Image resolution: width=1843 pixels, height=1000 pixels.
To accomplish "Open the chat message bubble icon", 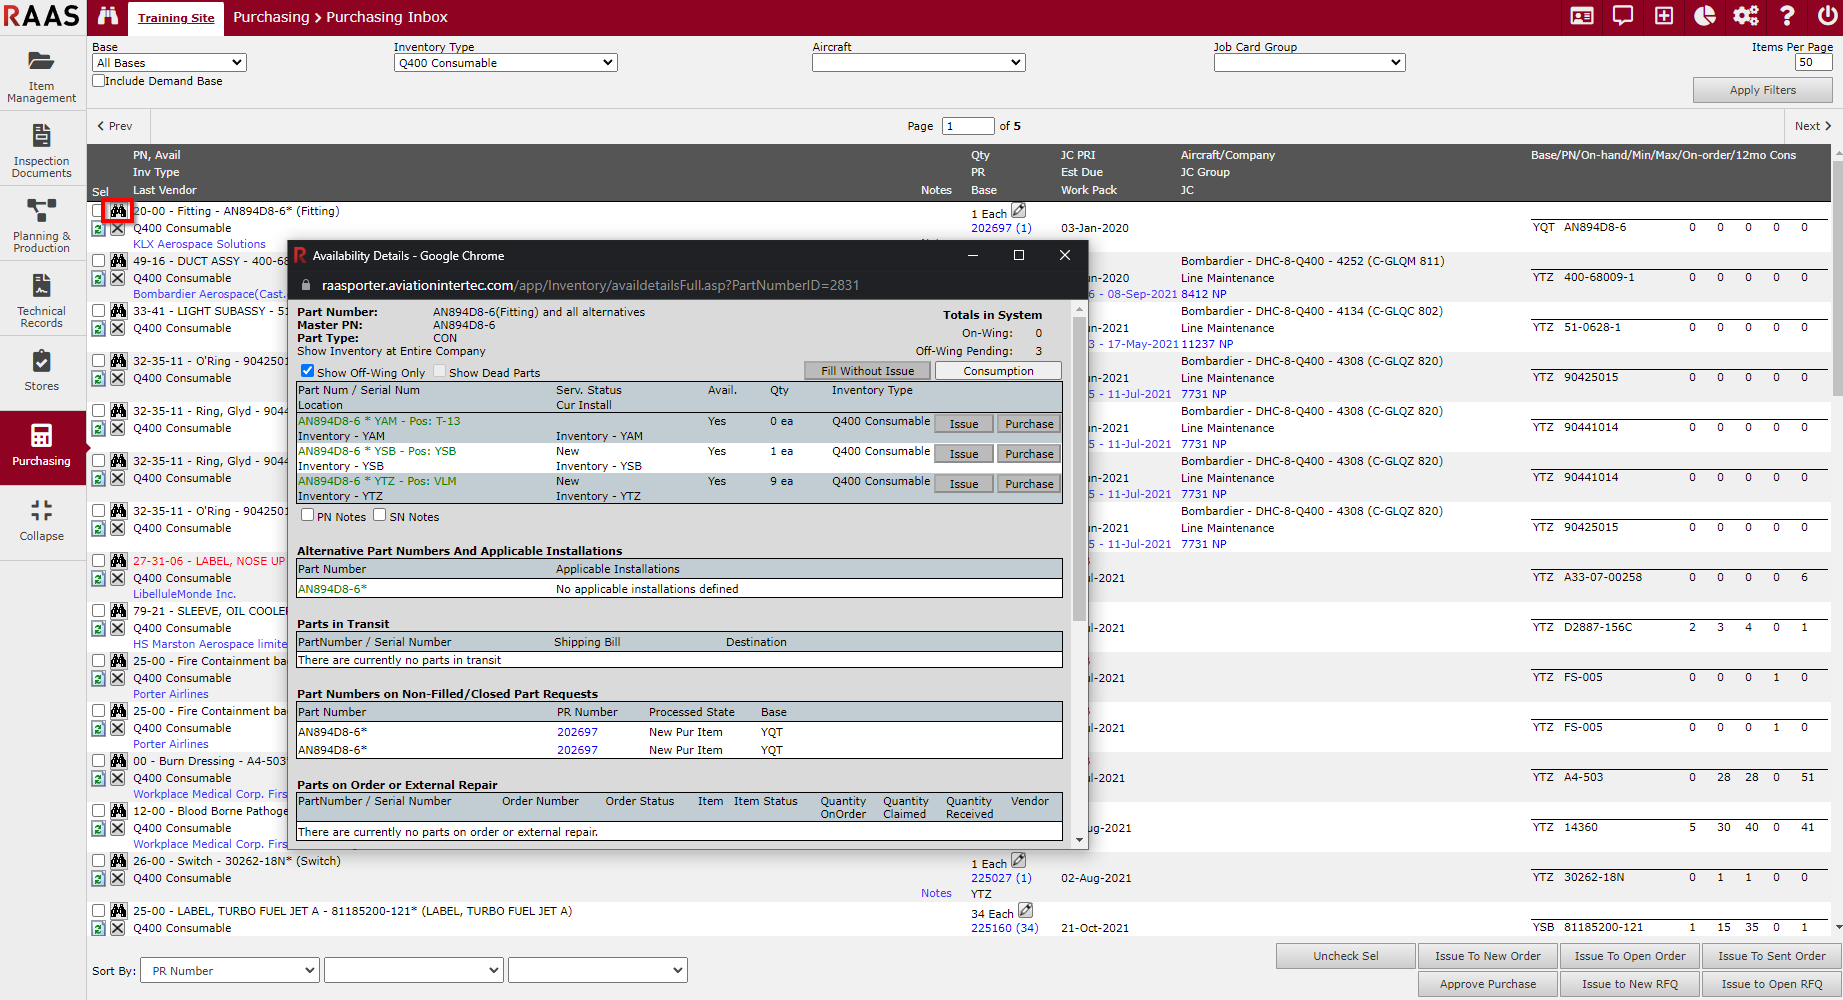I will 1623,16.
